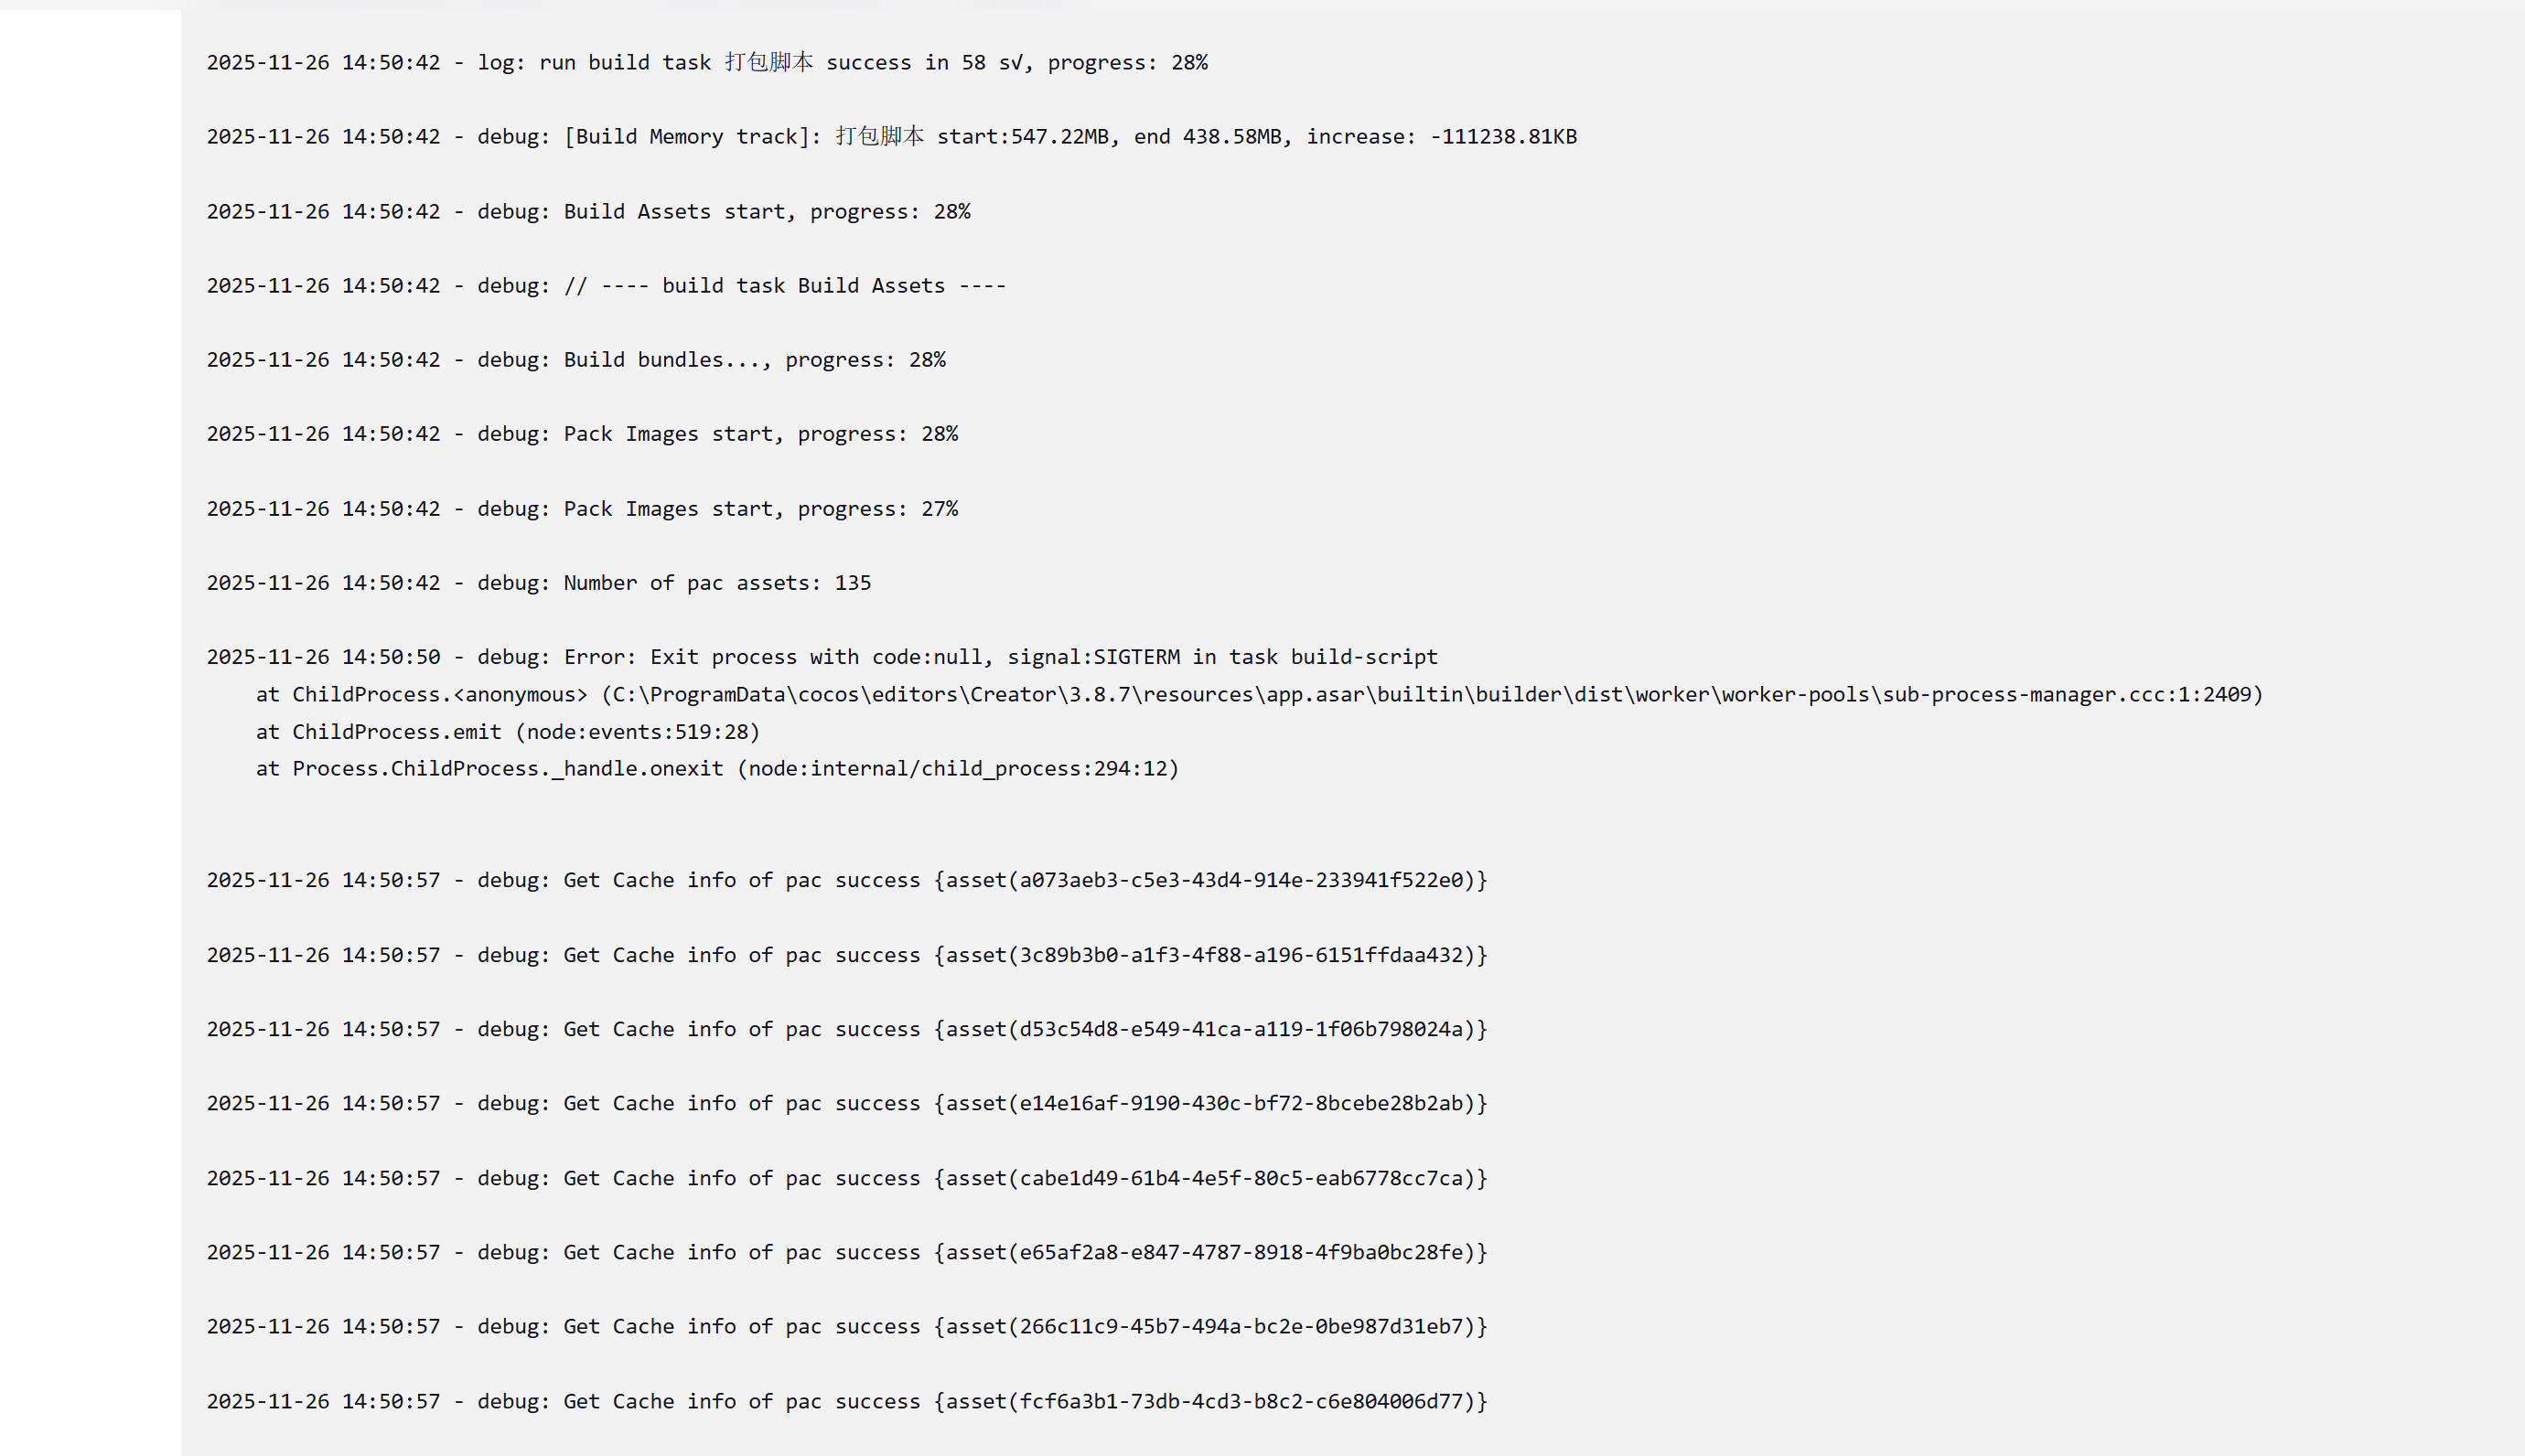Click cache log line for asset e14e16af
This screenshot has width=2525, height=1456.
click(846, 1104)
